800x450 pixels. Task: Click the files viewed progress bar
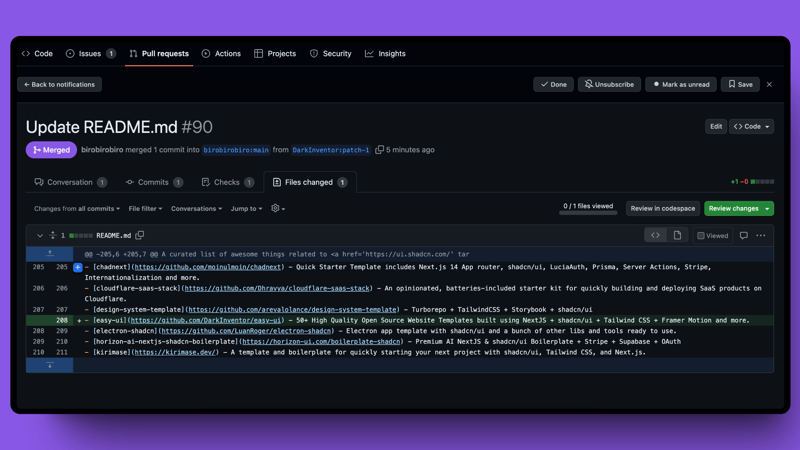pyautogui.click(x=588, y=213)
